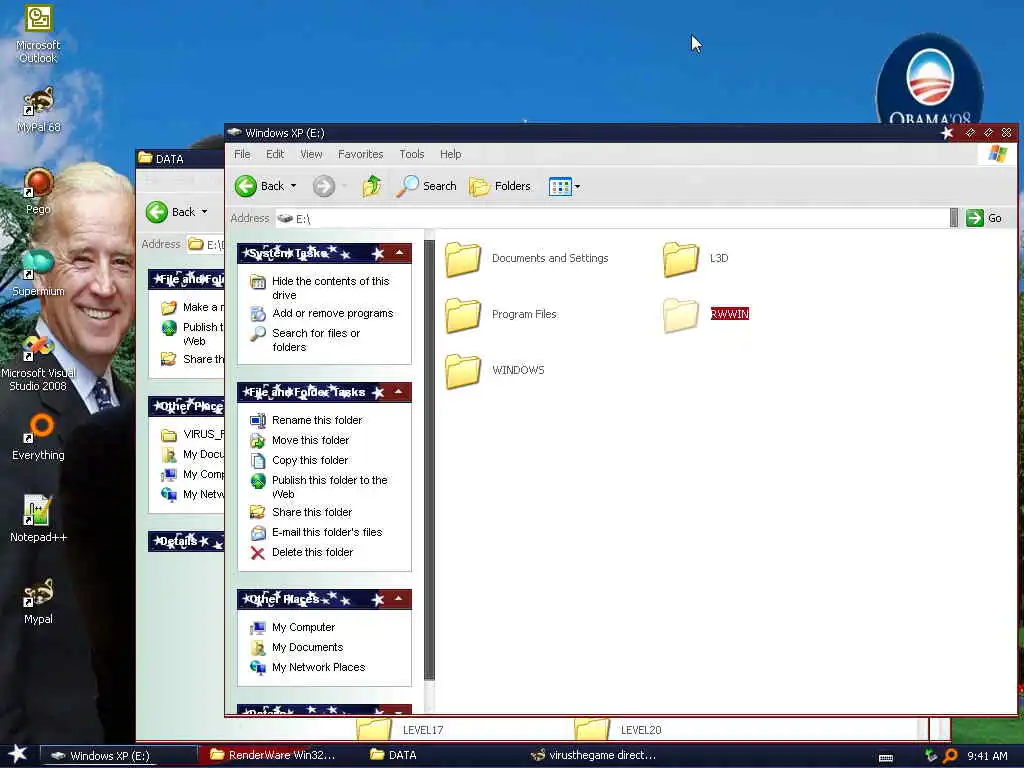Launch the Mypal desktop shortcut
Image resolution: width=1024 pixels, height=768 pixels.
(38, 601)
